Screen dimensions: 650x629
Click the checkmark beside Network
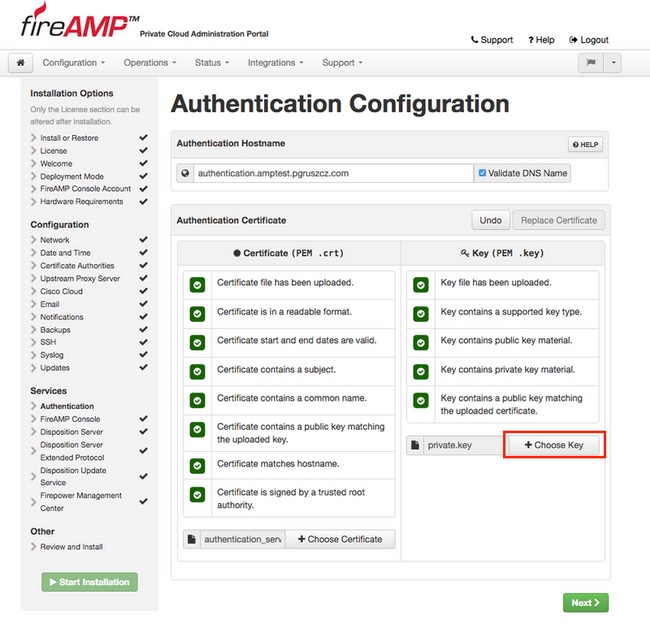point(143,240)
